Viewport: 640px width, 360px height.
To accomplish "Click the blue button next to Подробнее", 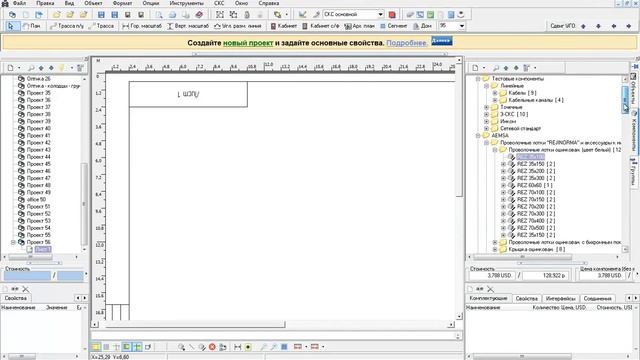I will pos(442,41).
